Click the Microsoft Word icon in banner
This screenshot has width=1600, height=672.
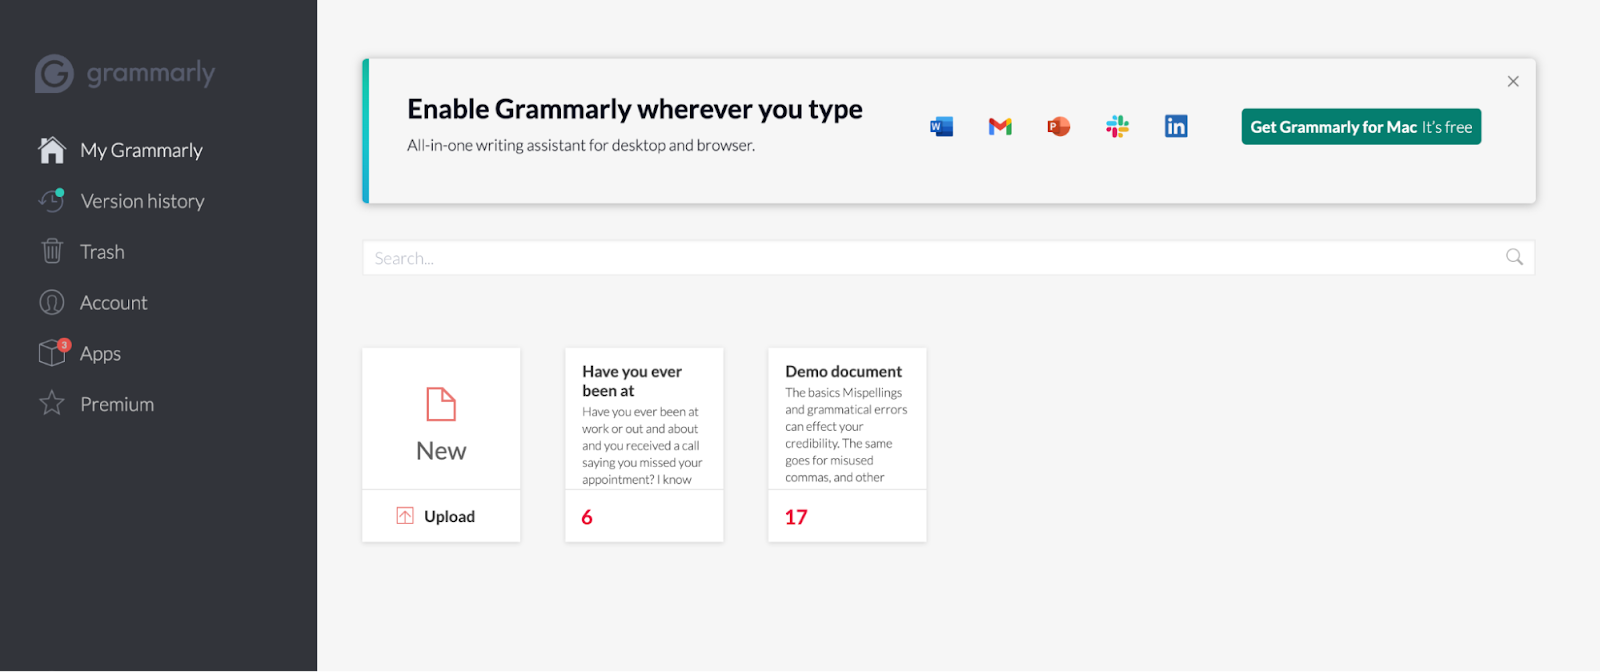[941, 127]
